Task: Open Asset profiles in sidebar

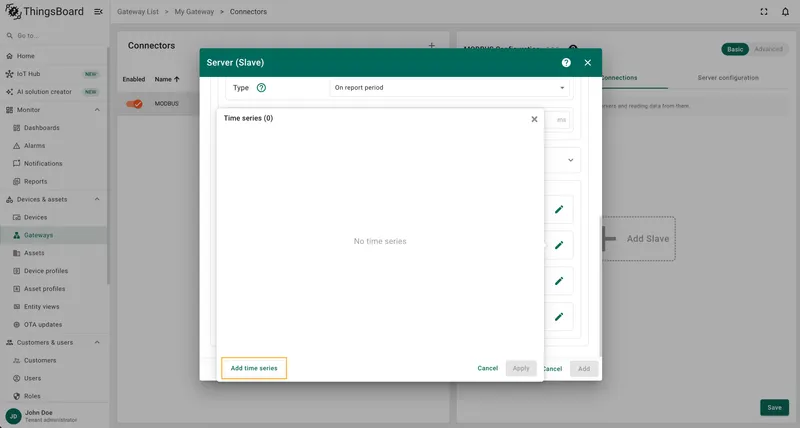Action: coord(54,289)
